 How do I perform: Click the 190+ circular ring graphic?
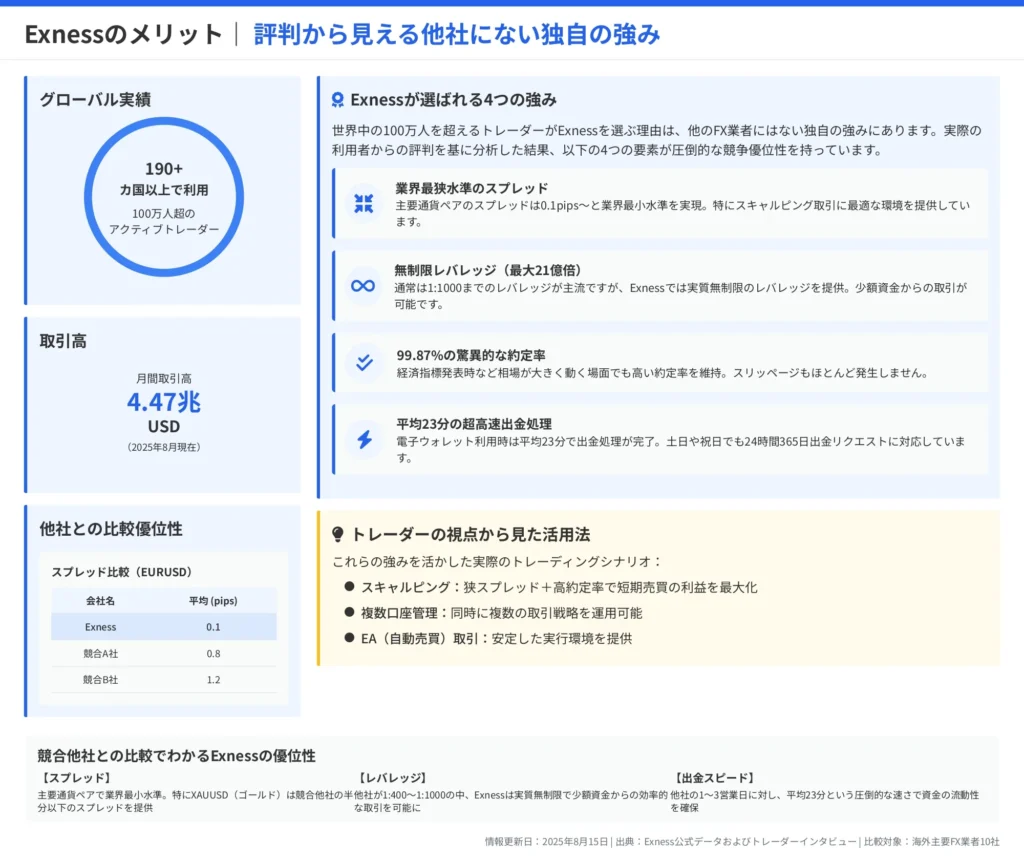tap(164, 197)
